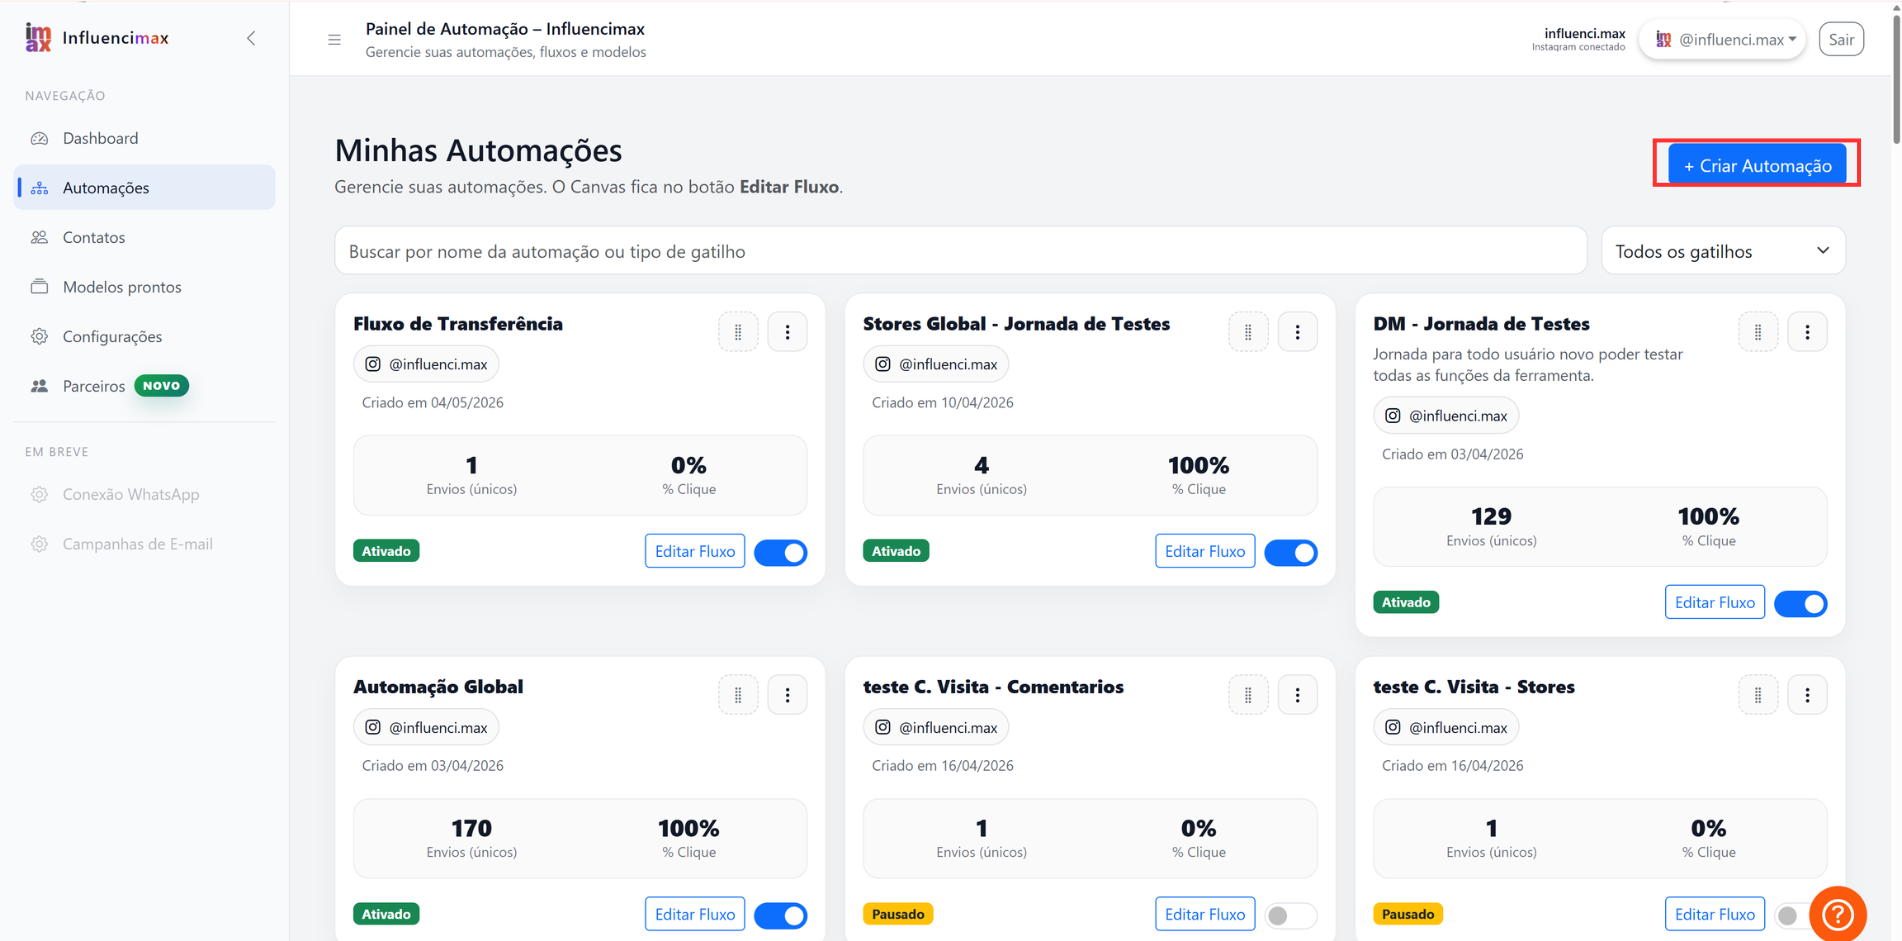Click Pausado badge on teste C. Visita - Stores
Viewport: 1902px width, 941px height.
coord(1408,914)
